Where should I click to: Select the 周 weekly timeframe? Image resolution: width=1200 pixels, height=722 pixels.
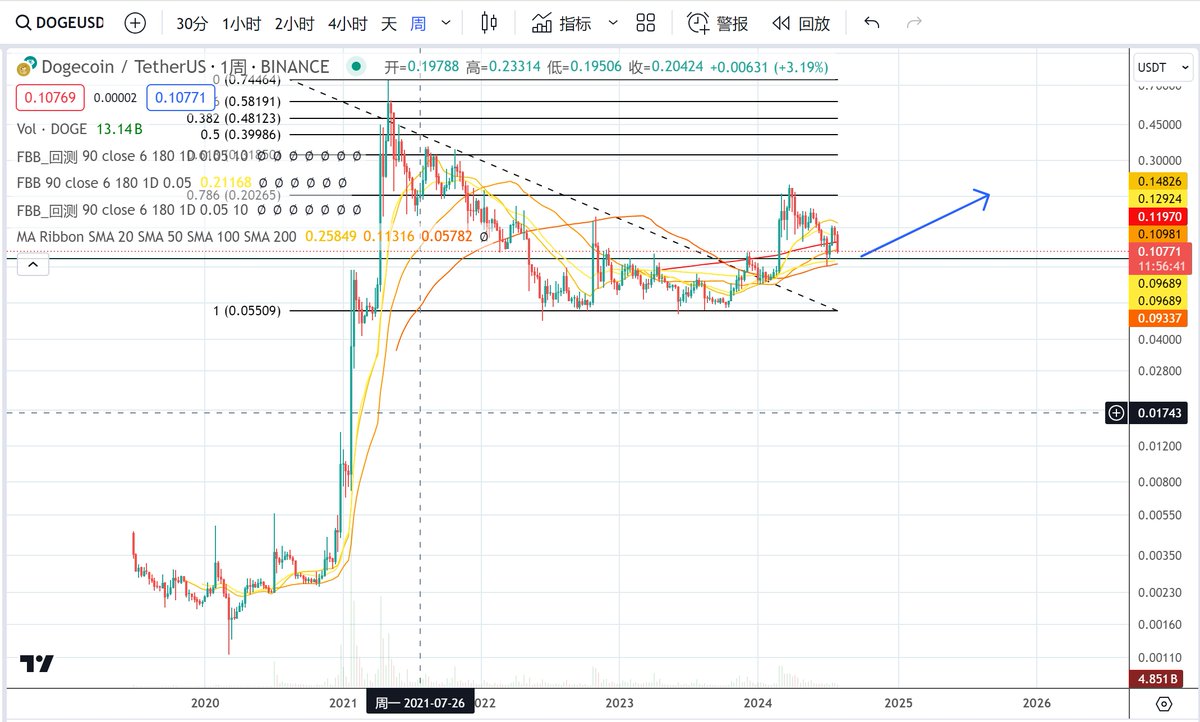pos(418,22)
